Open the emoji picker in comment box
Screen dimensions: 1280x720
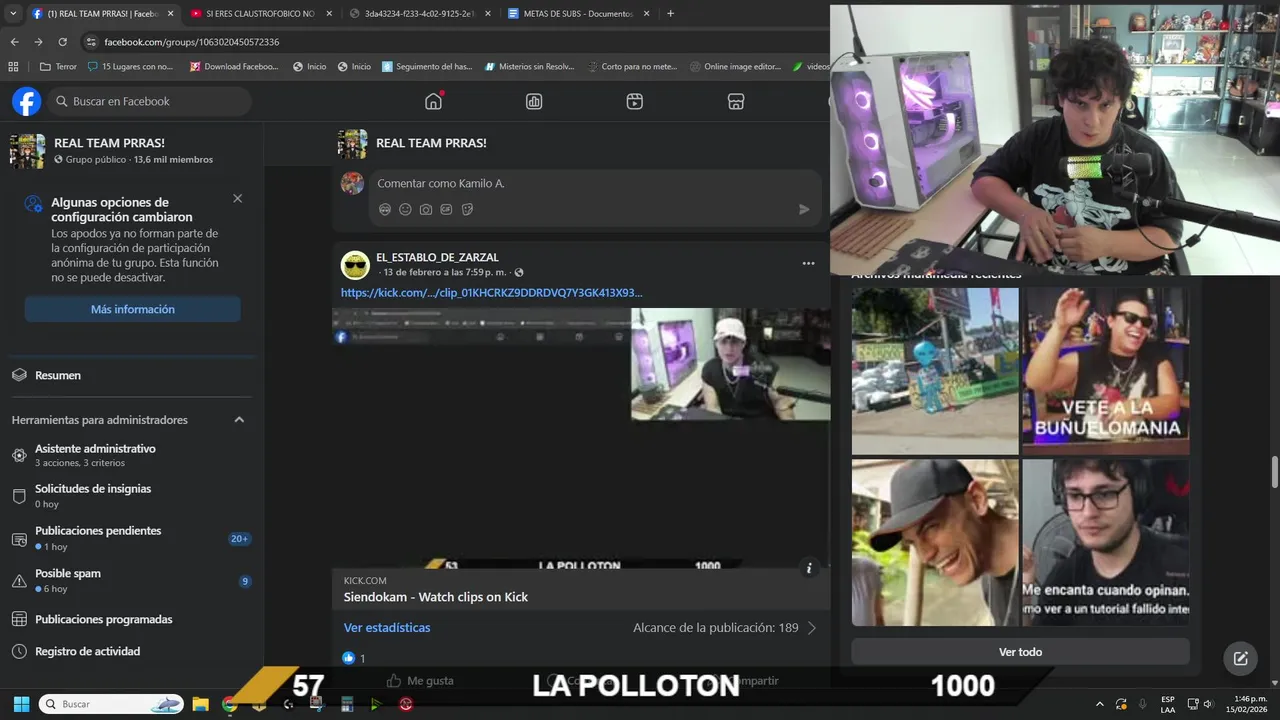[x=405, y=209]
